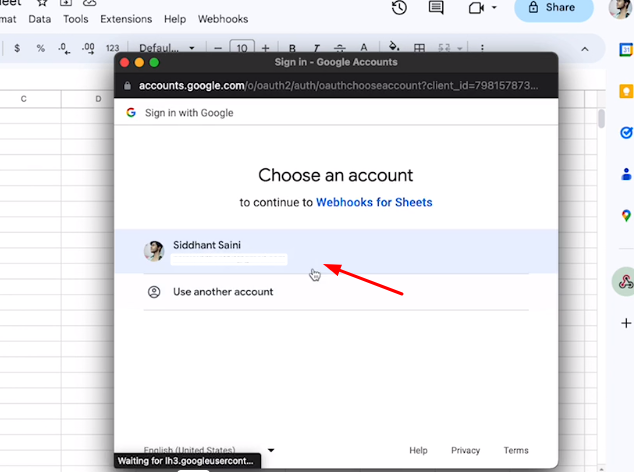Open profile avatar in Sheets header
This screenshot has width=634, height=472.
click(x=621, y=8)
